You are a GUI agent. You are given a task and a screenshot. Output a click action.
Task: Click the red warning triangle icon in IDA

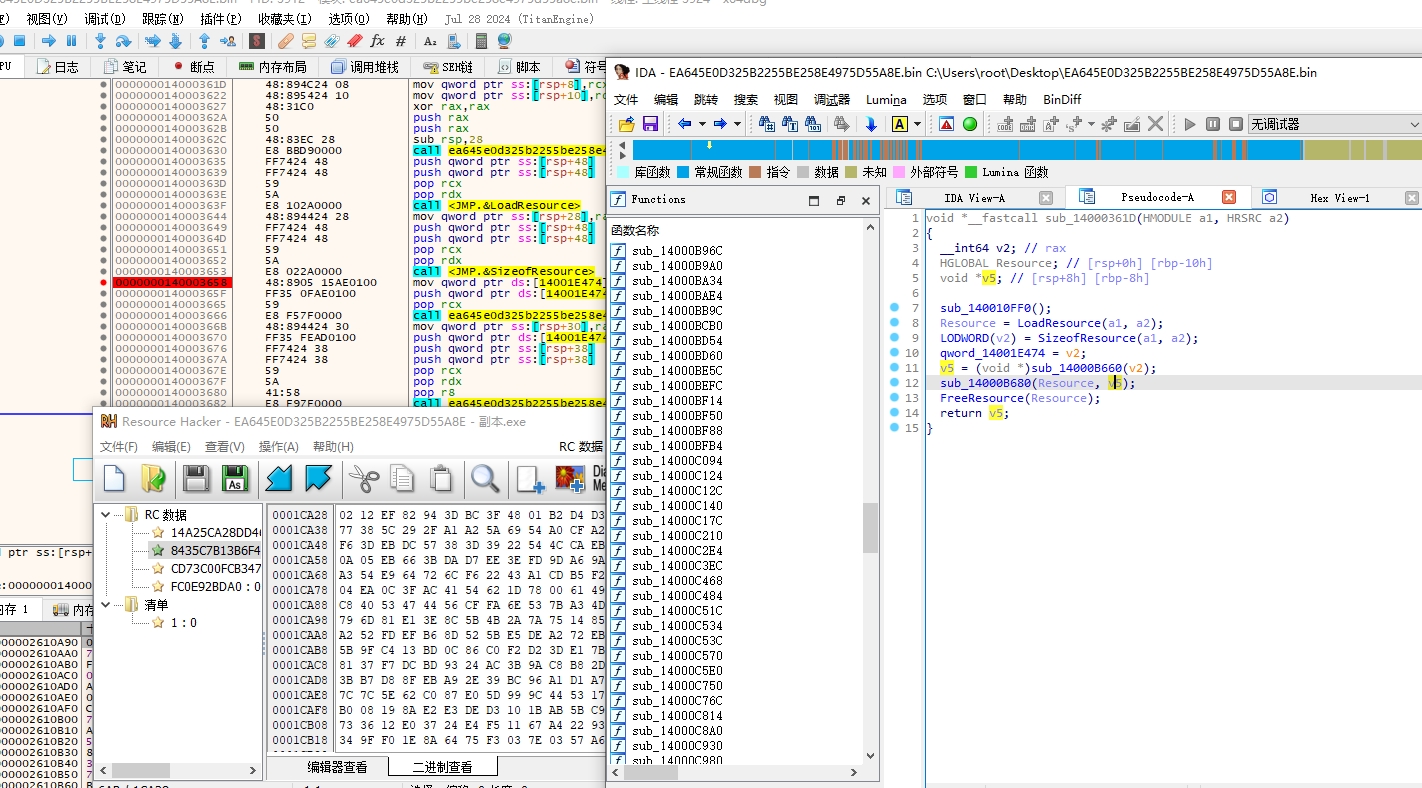[x=946, y=124]
